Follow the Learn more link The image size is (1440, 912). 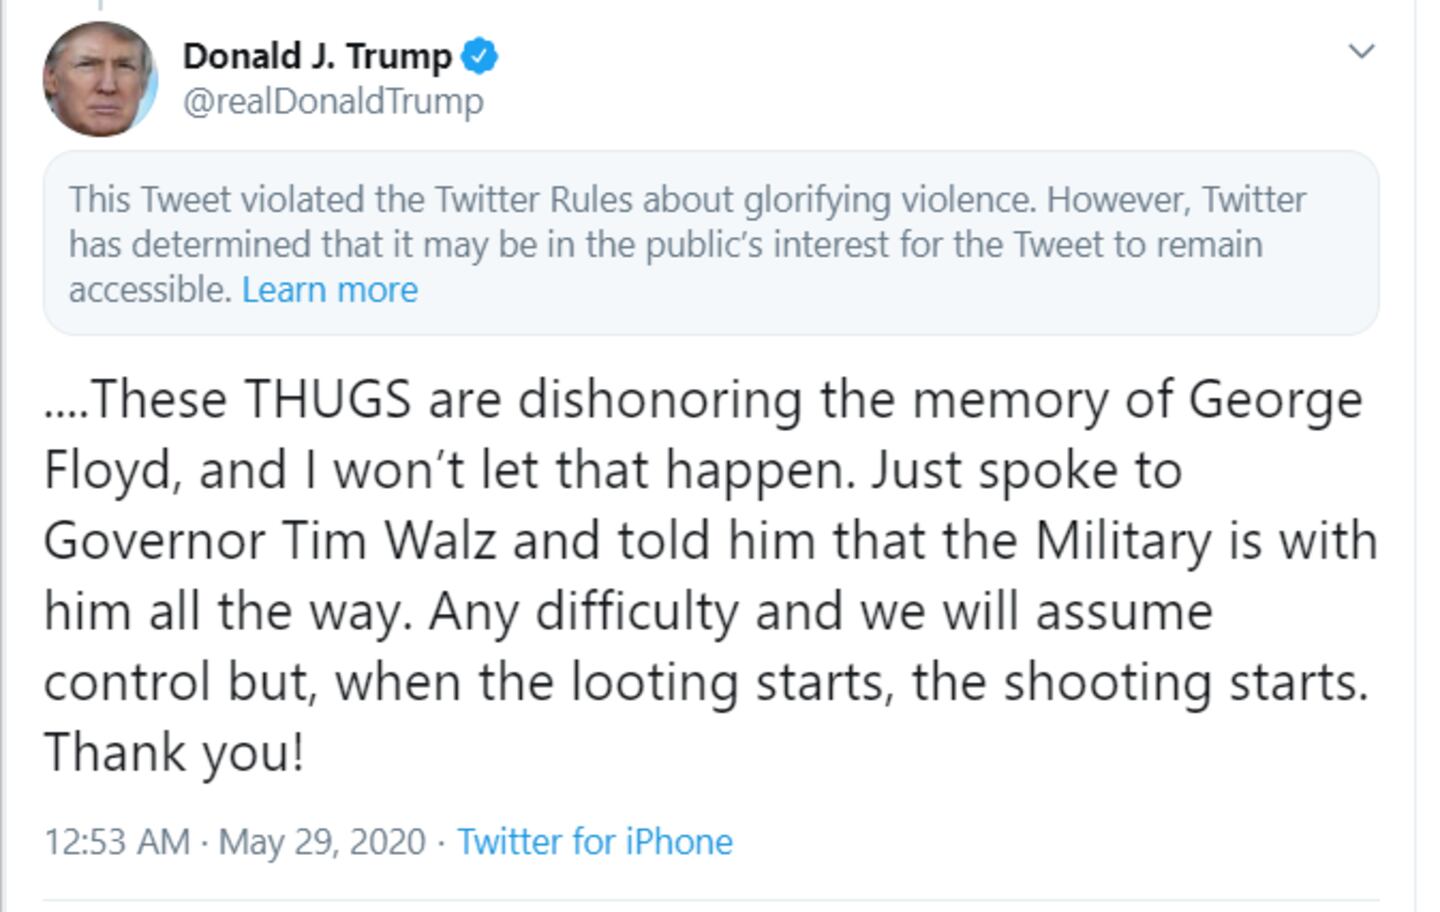330,290
